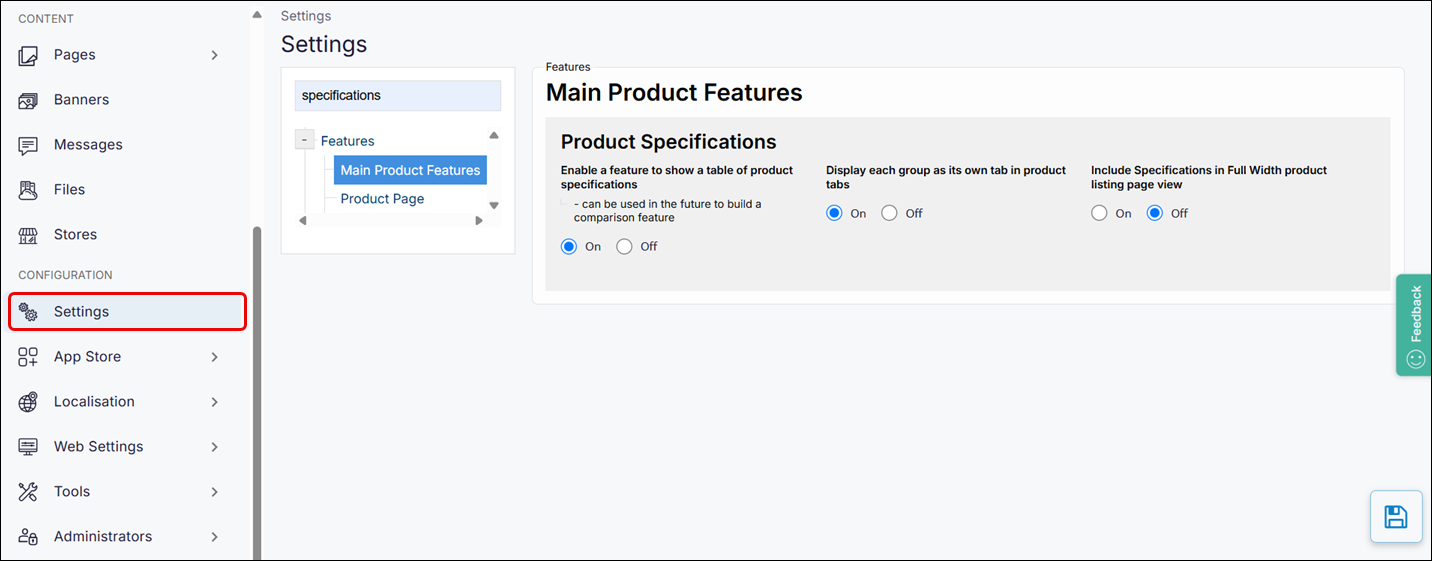Screen dimensions: 1432x561
Task: Enable Specifications in Full Width listing view
Action: 1100,213
